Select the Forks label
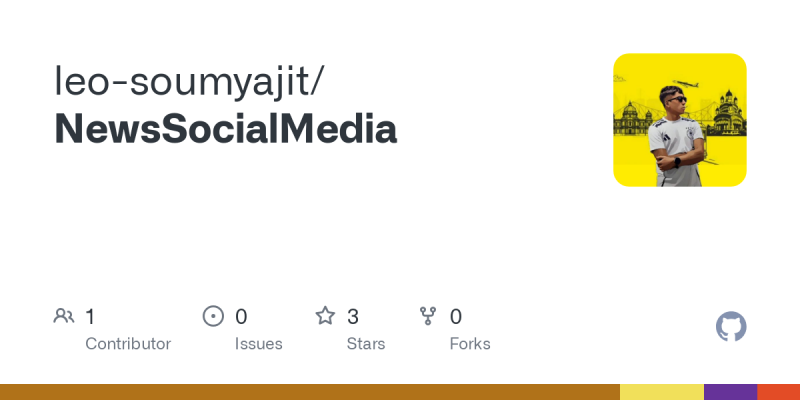 pos(470,344)
